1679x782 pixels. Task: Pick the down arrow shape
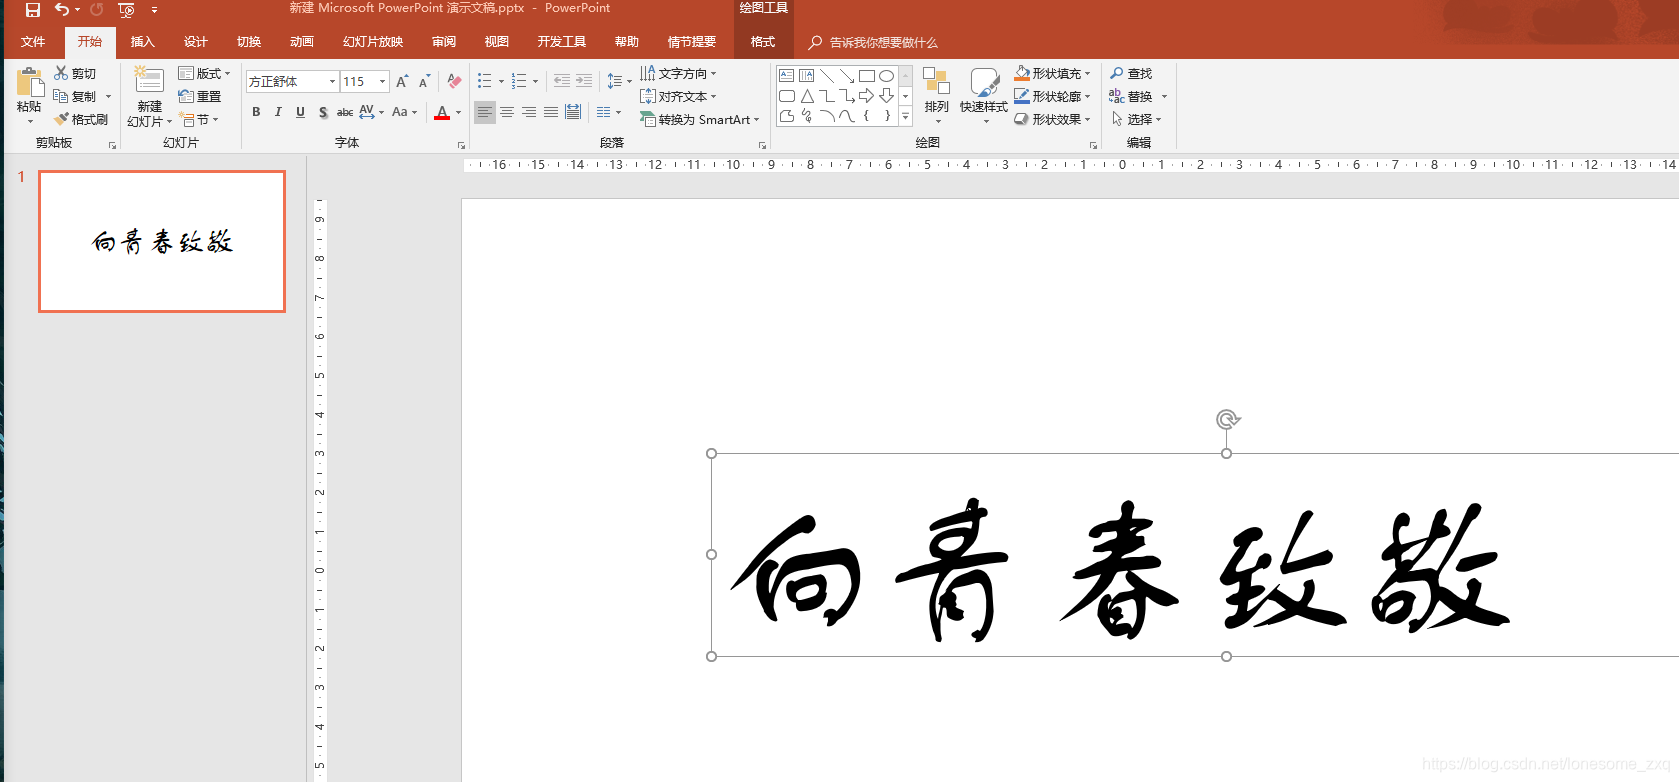(886, 96)
